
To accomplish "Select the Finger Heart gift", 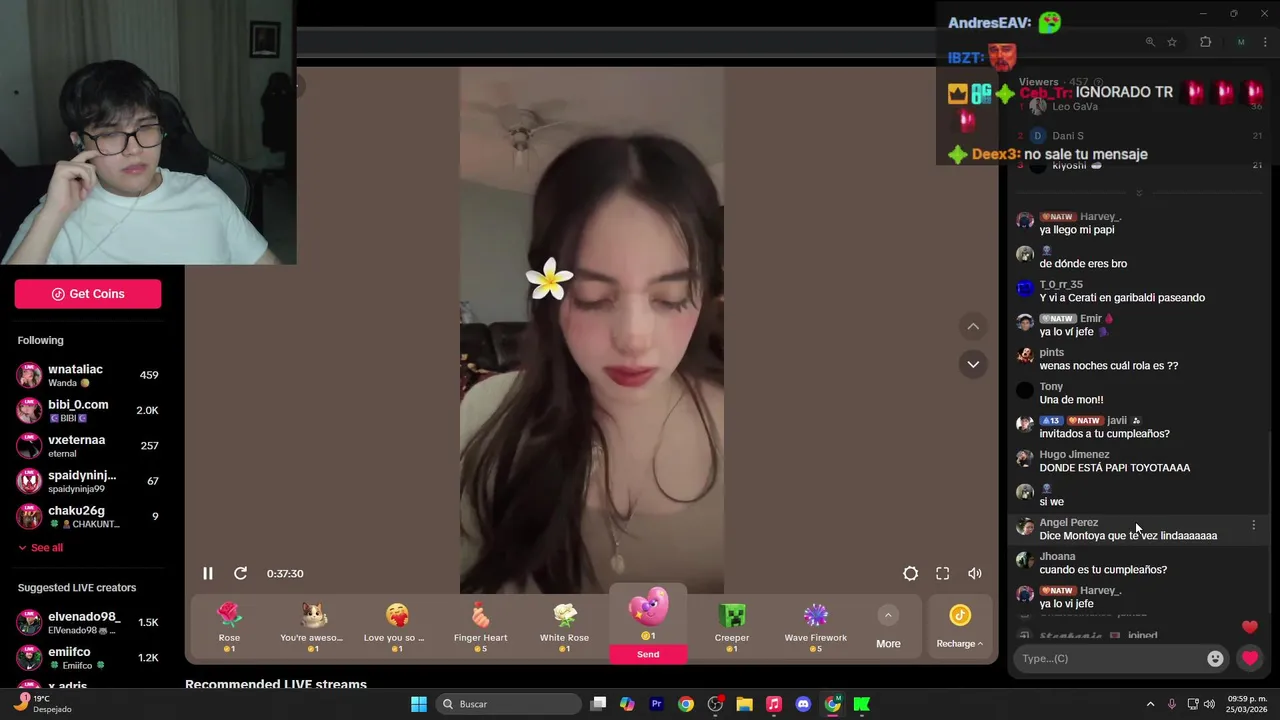I will (x=480, y=627).
